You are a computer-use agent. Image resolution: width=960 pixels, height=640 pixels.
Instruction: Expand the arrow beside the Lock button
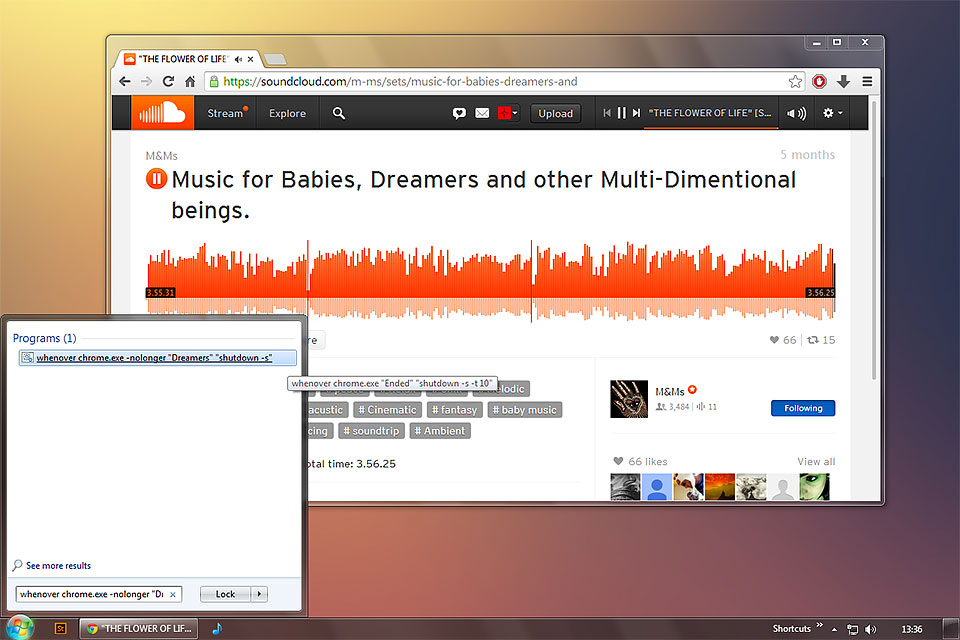pos(260,594)
